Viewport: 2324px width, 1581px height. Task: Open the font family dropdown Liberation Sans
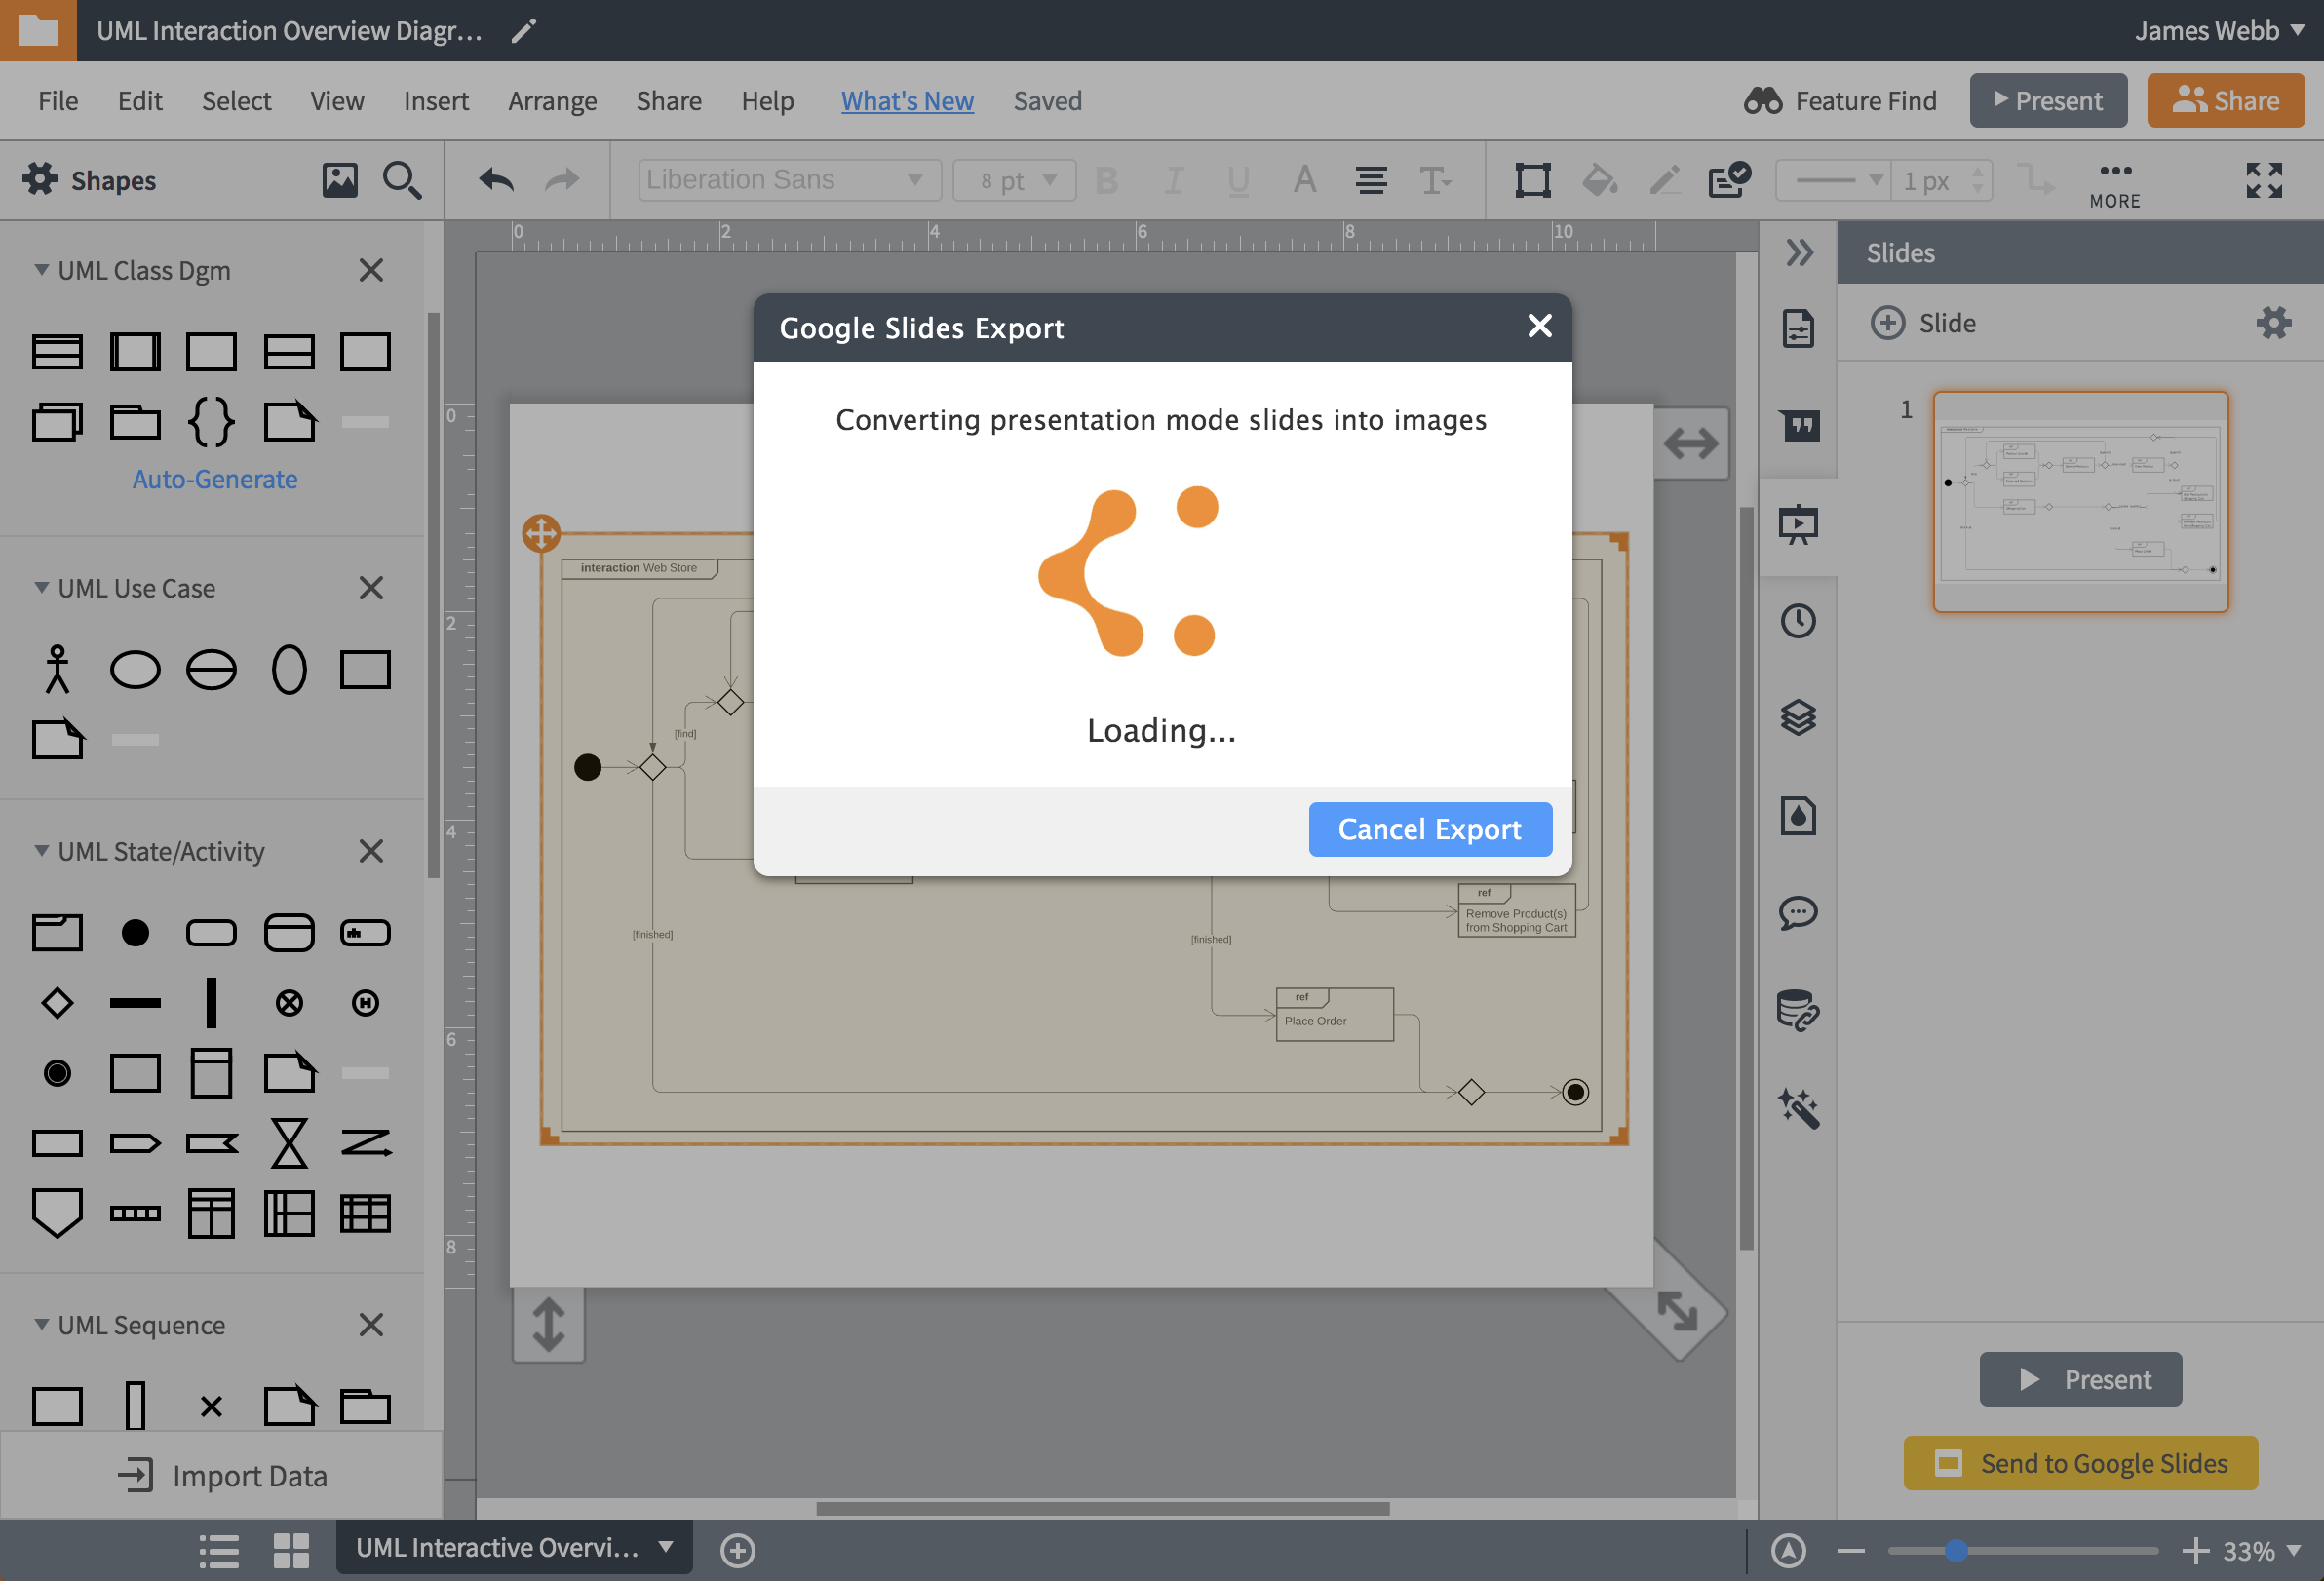click(784, 178)
